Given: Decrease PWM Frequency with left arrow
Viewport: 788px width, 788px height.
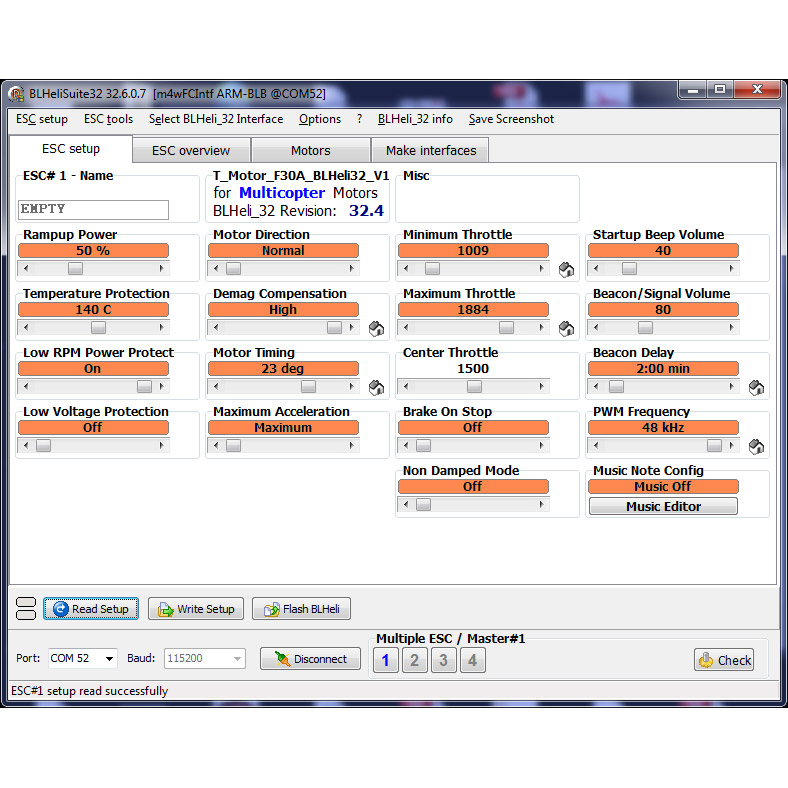Looking at the screenshot, I should 596,445.
